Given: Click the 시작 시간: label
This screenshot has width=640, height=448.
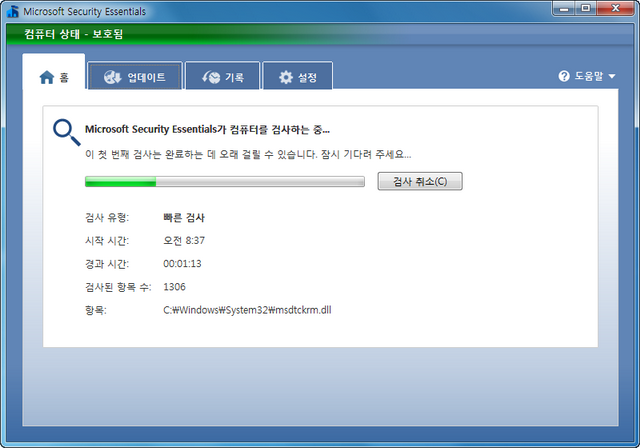Looking at the screenshot, I should [x=107, y=241].
